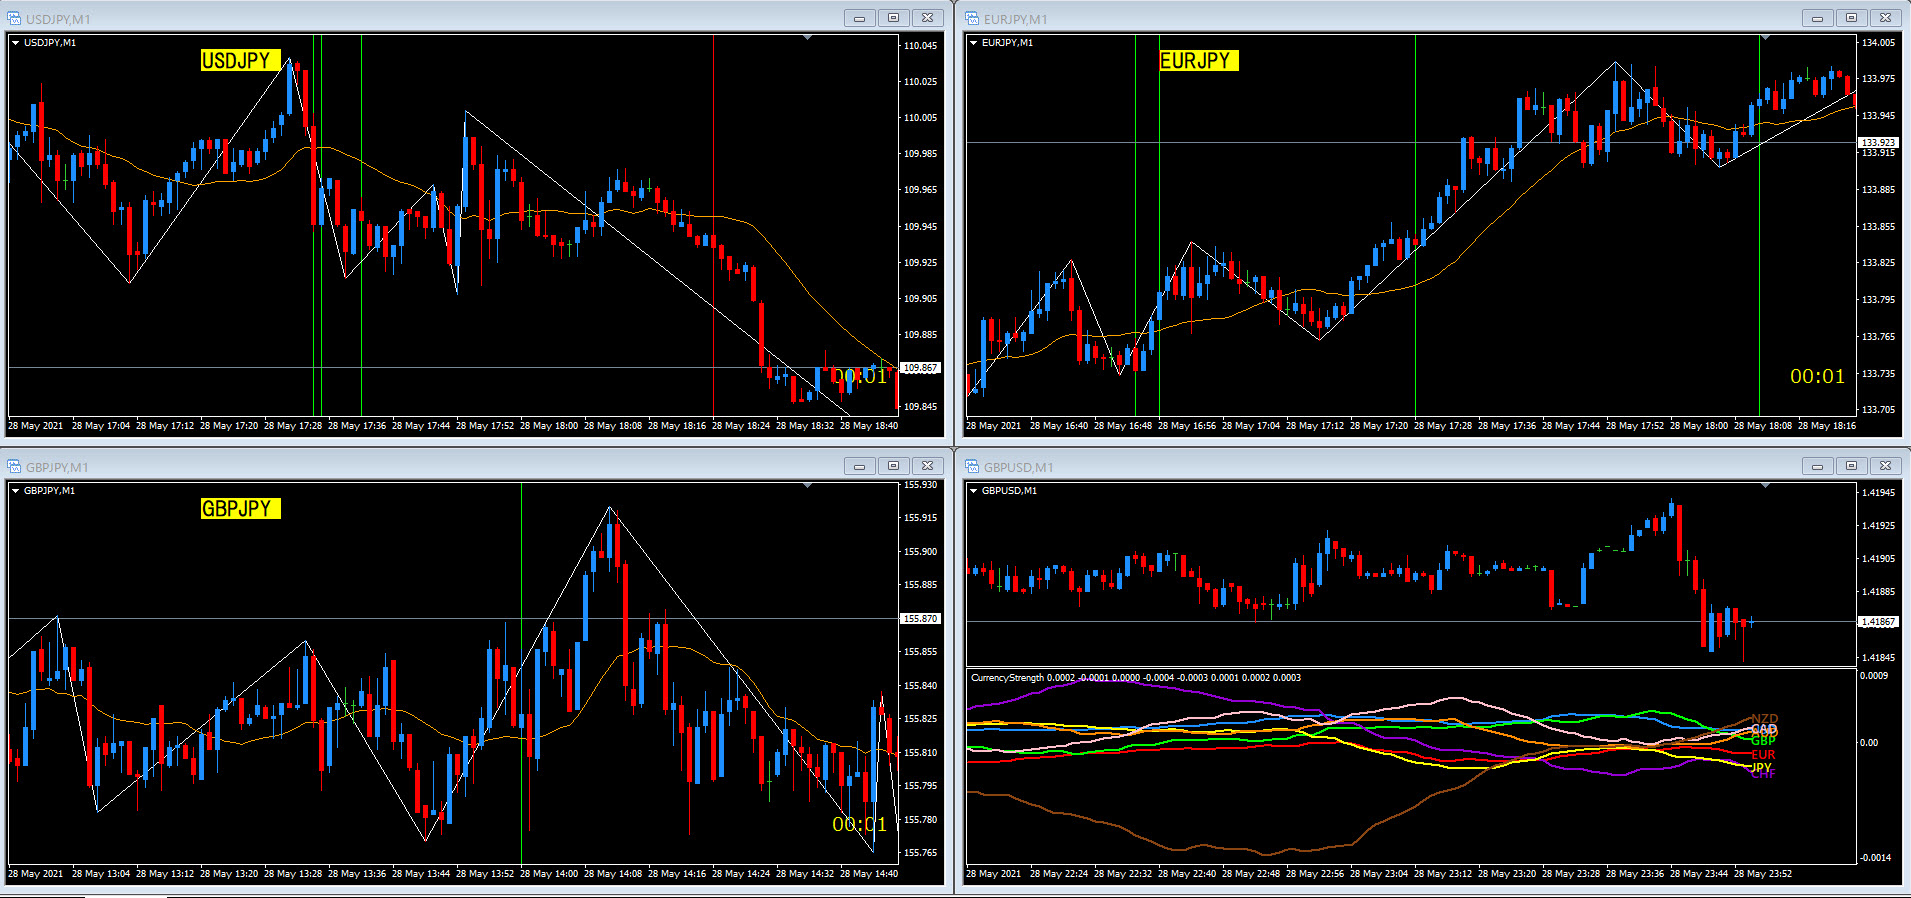Click the chart shift marker in GBPUSD chart
Image resolution: width=1911 pixels, height=898 pixels.
point(1765,486)
